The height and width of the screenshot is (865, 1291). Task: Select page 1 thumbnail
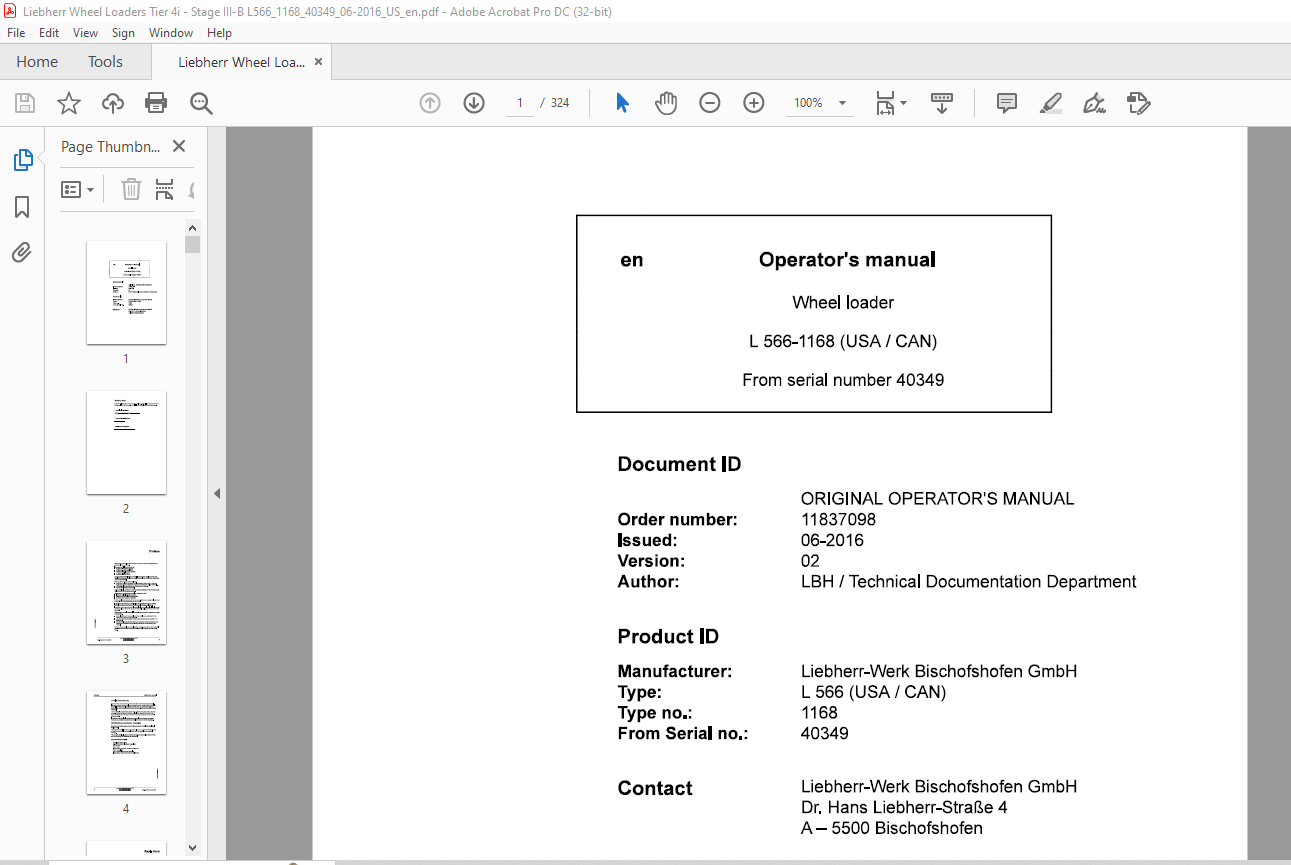[x=126, y=292]
